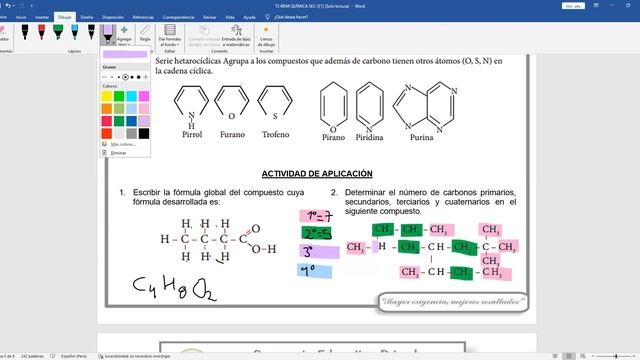
Task: Choose the white color swatch
Action: 119,133
